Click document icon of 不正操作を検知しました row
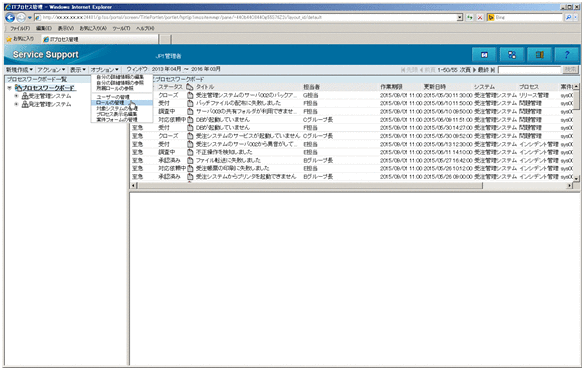Screen dimensions: 585x371 [190, 152]
